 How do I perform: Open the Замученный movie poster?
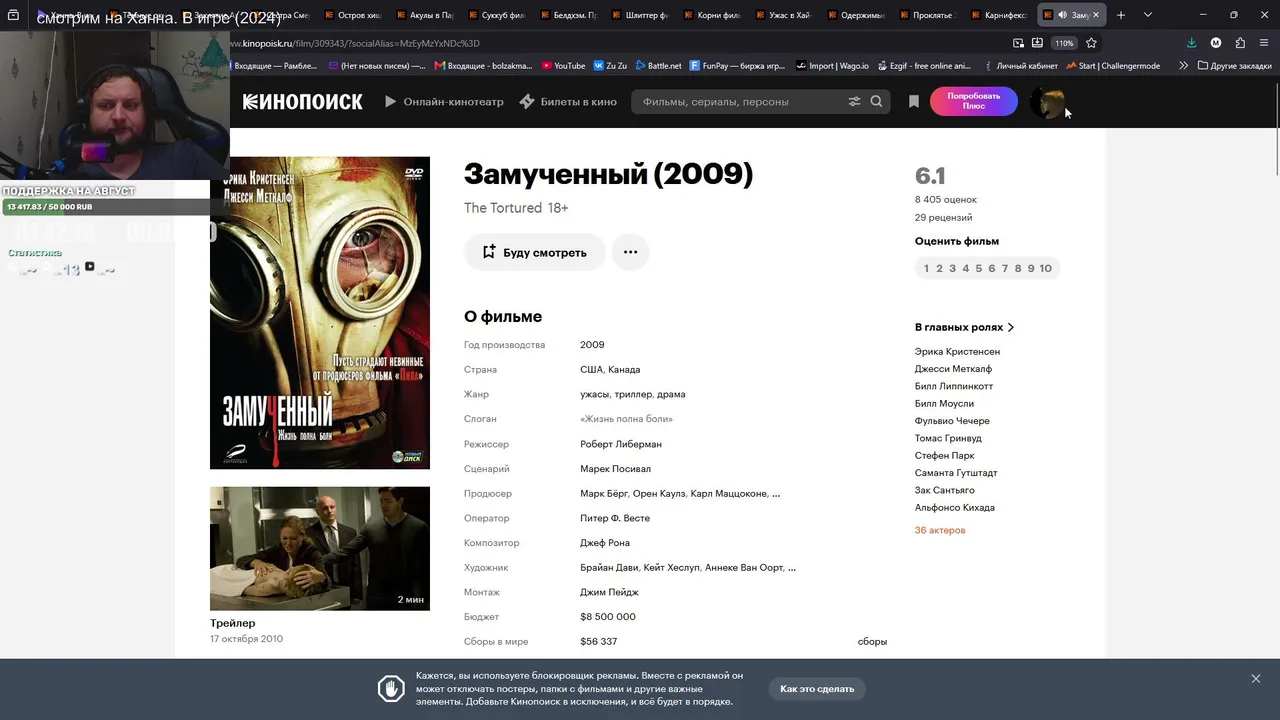[320, 313]
